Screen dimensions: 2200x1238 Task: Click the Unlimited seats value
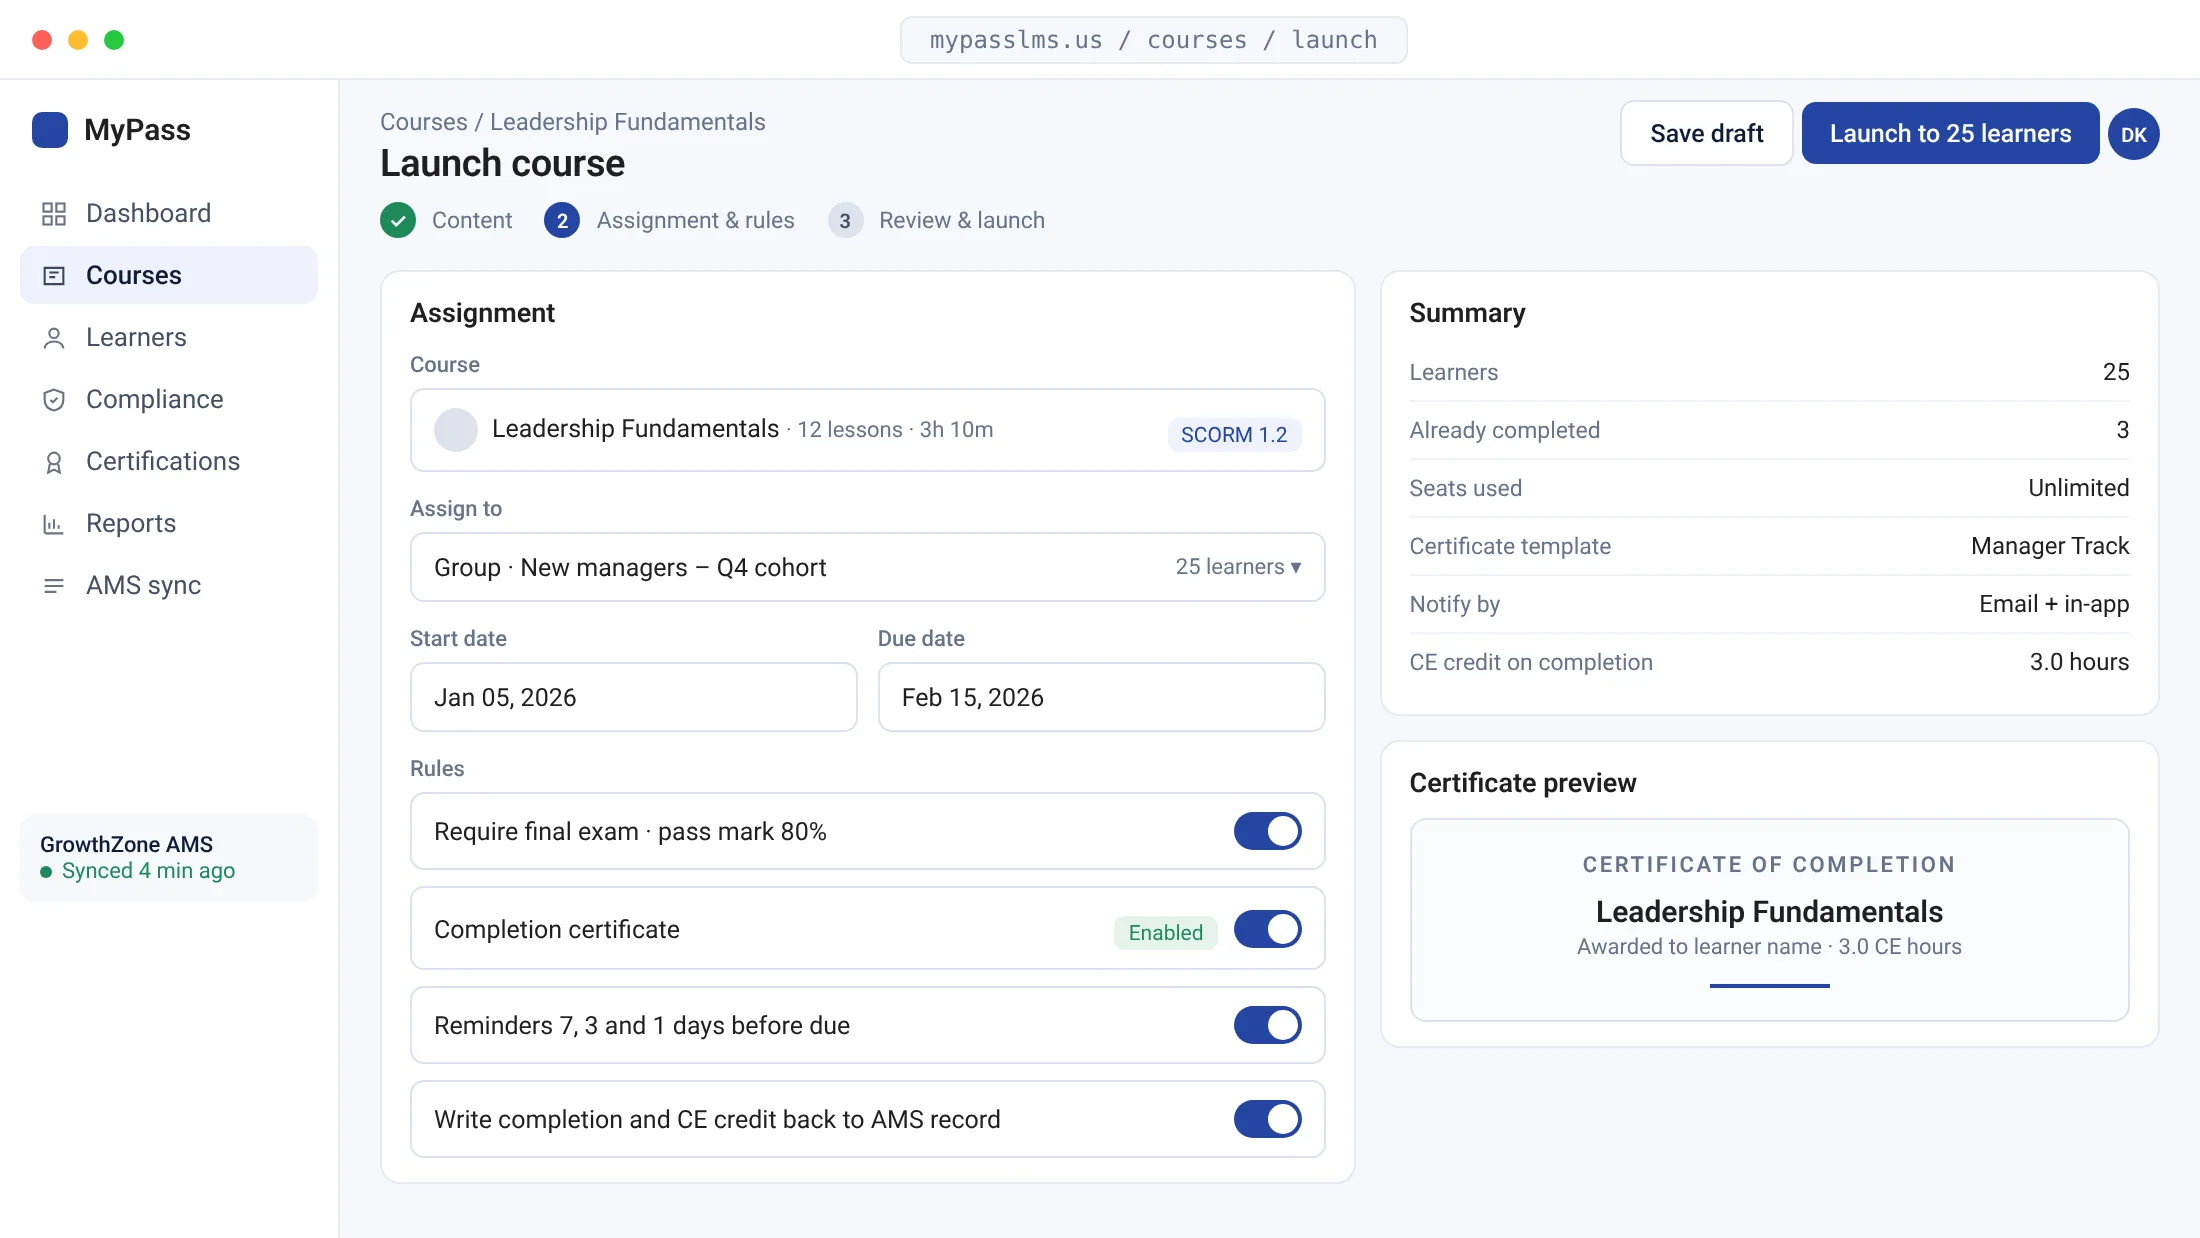coord(2079,488)
